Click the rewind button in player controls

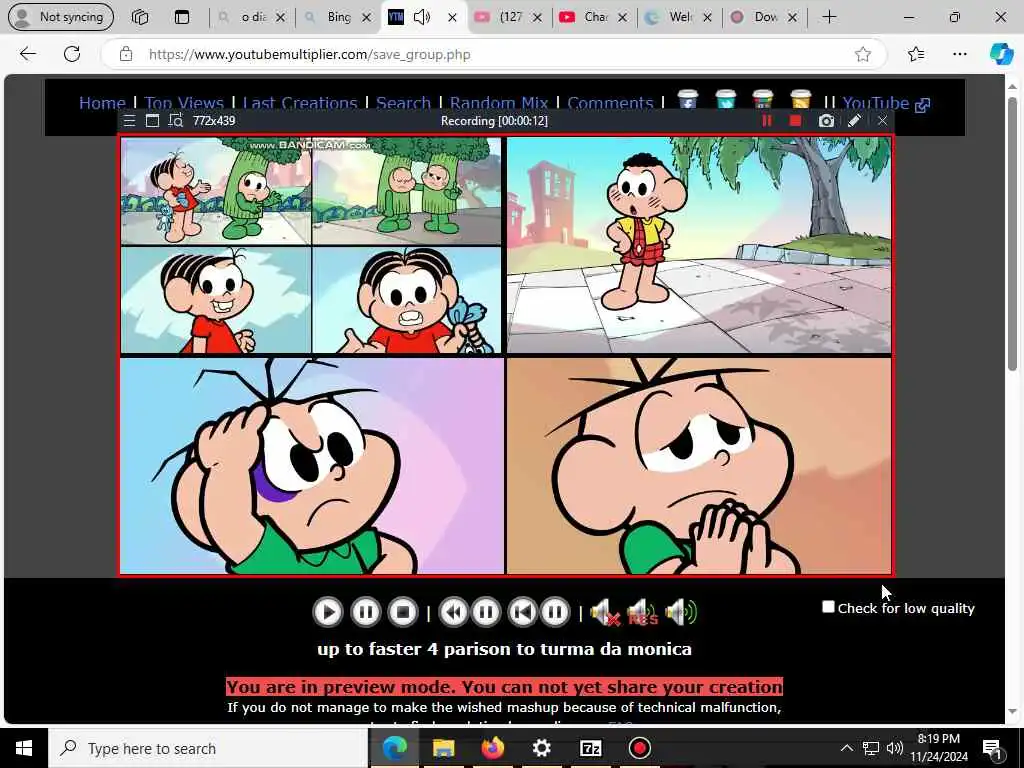[453, 612]
